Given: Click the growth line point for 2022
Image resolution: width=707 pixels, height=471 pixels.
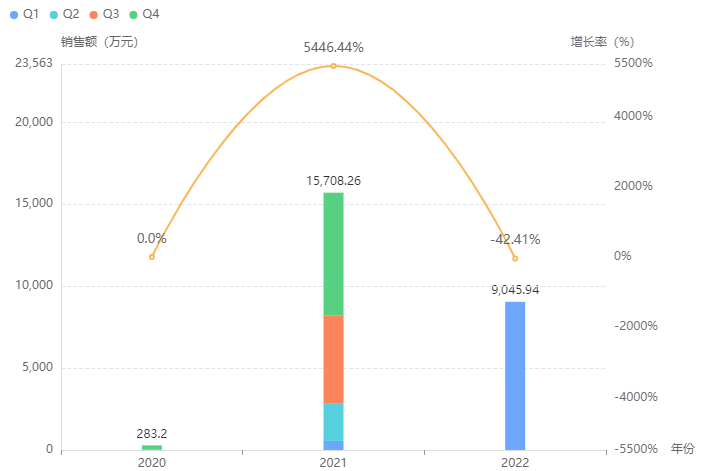Looking at the screenshot, I should coord(515,259).
